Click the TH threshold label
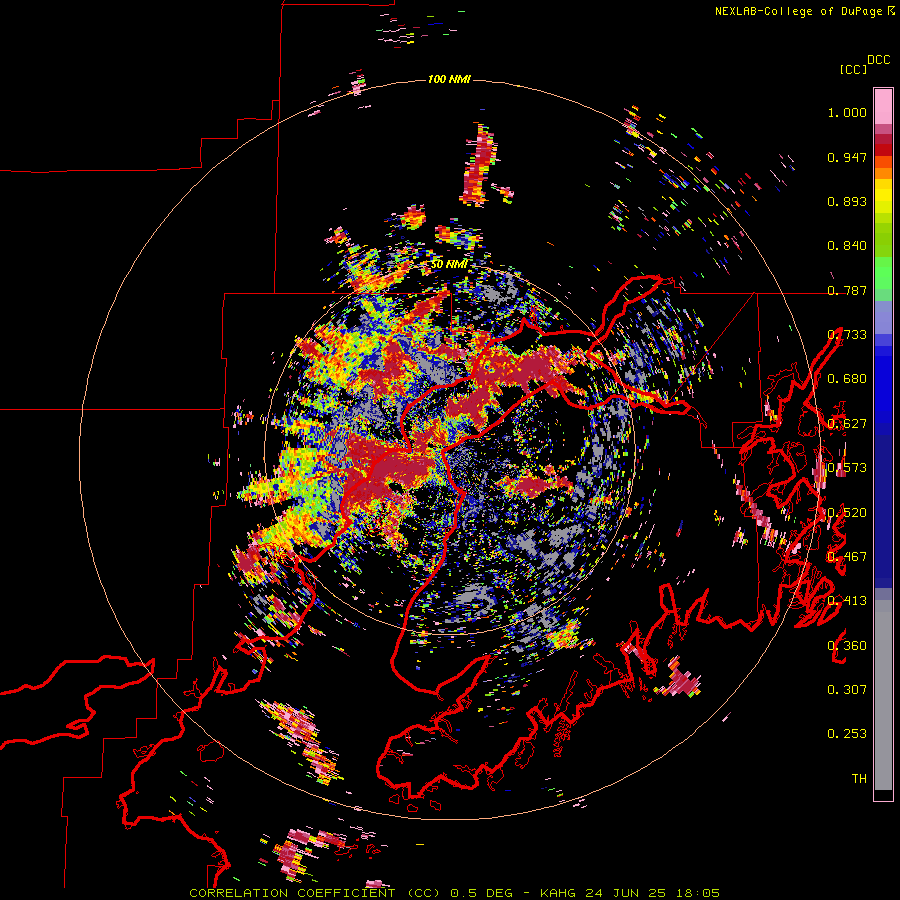The height and width of the screenshot is (900, 900). pos(859,778)
